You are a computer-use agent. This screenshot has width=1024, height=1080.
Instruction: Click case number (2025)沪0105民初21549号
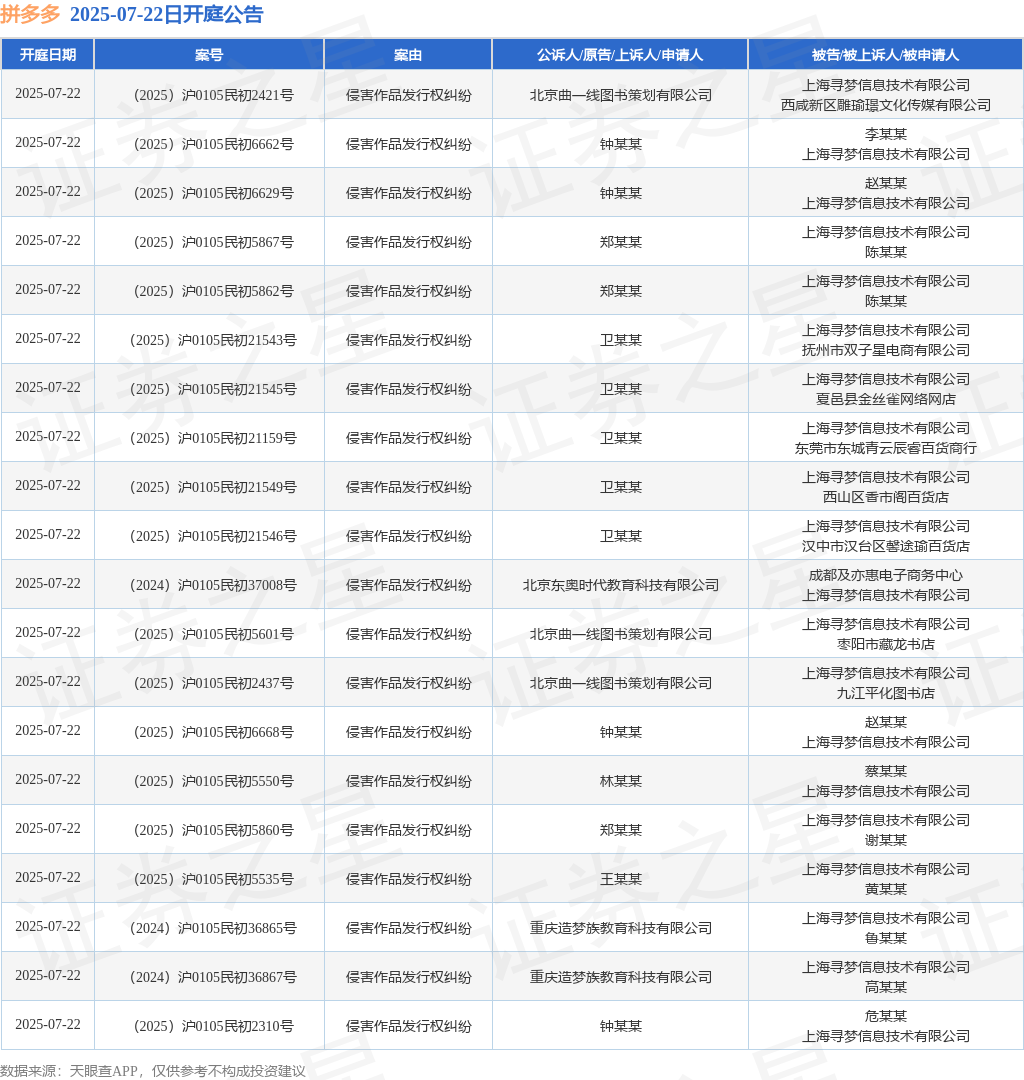(213, 486)
